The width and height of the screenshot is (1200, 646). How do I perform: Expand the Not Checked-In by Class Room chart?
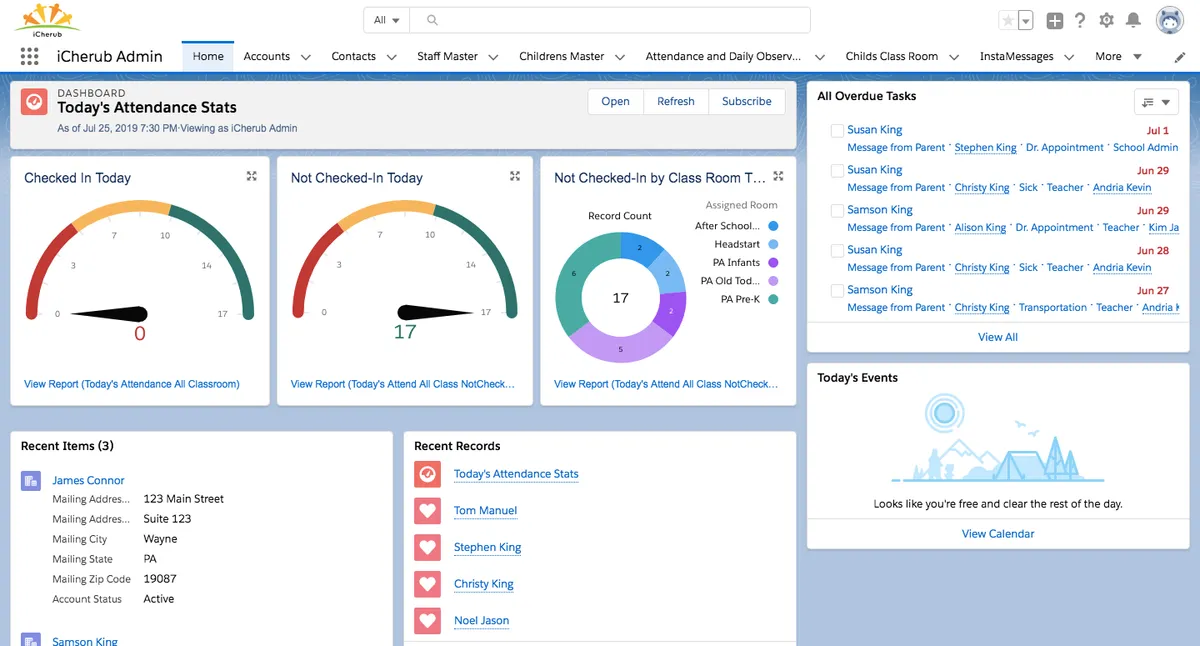click(778, 176)
